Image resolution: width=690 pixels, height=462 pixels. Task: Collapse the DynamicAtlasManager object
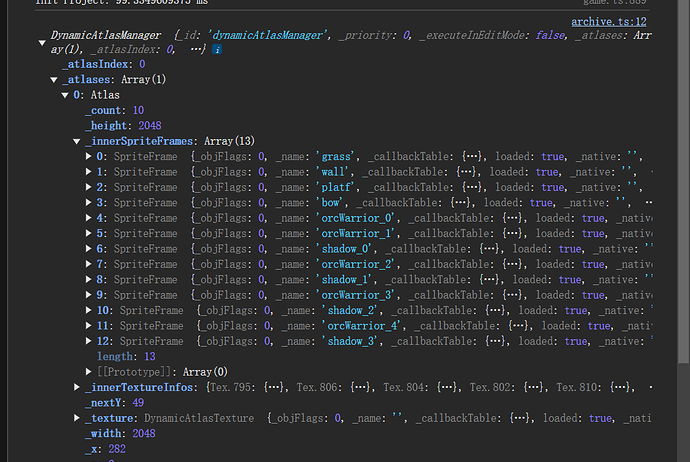[42, 42]
